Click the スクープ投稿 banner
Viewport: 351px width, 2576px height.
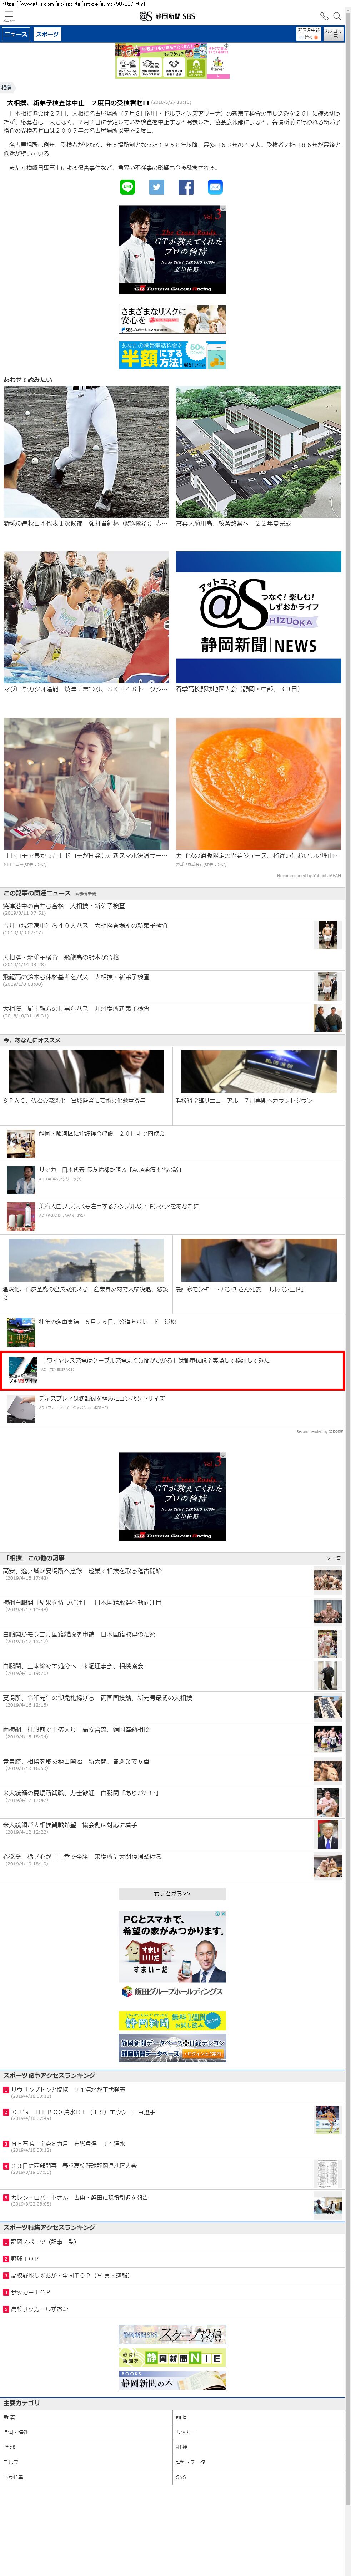(172, 2335)
